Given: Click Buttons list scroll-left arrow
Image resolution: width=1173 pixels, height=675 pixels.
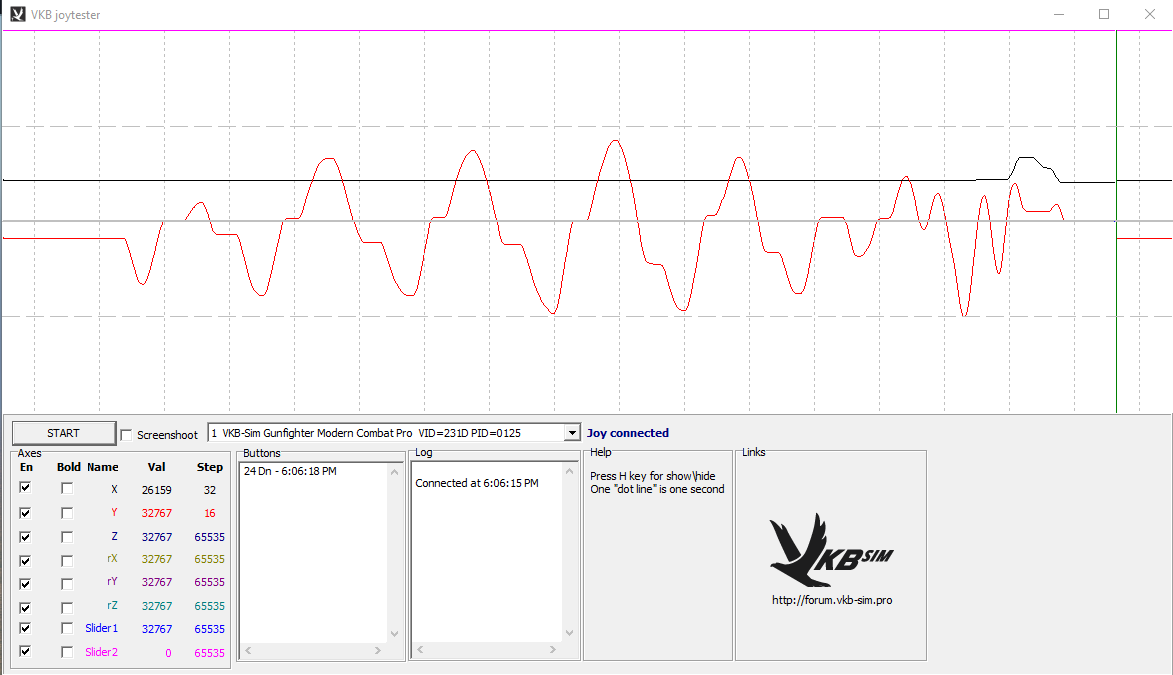Looking at the screenshot, I should click(250, 651).
